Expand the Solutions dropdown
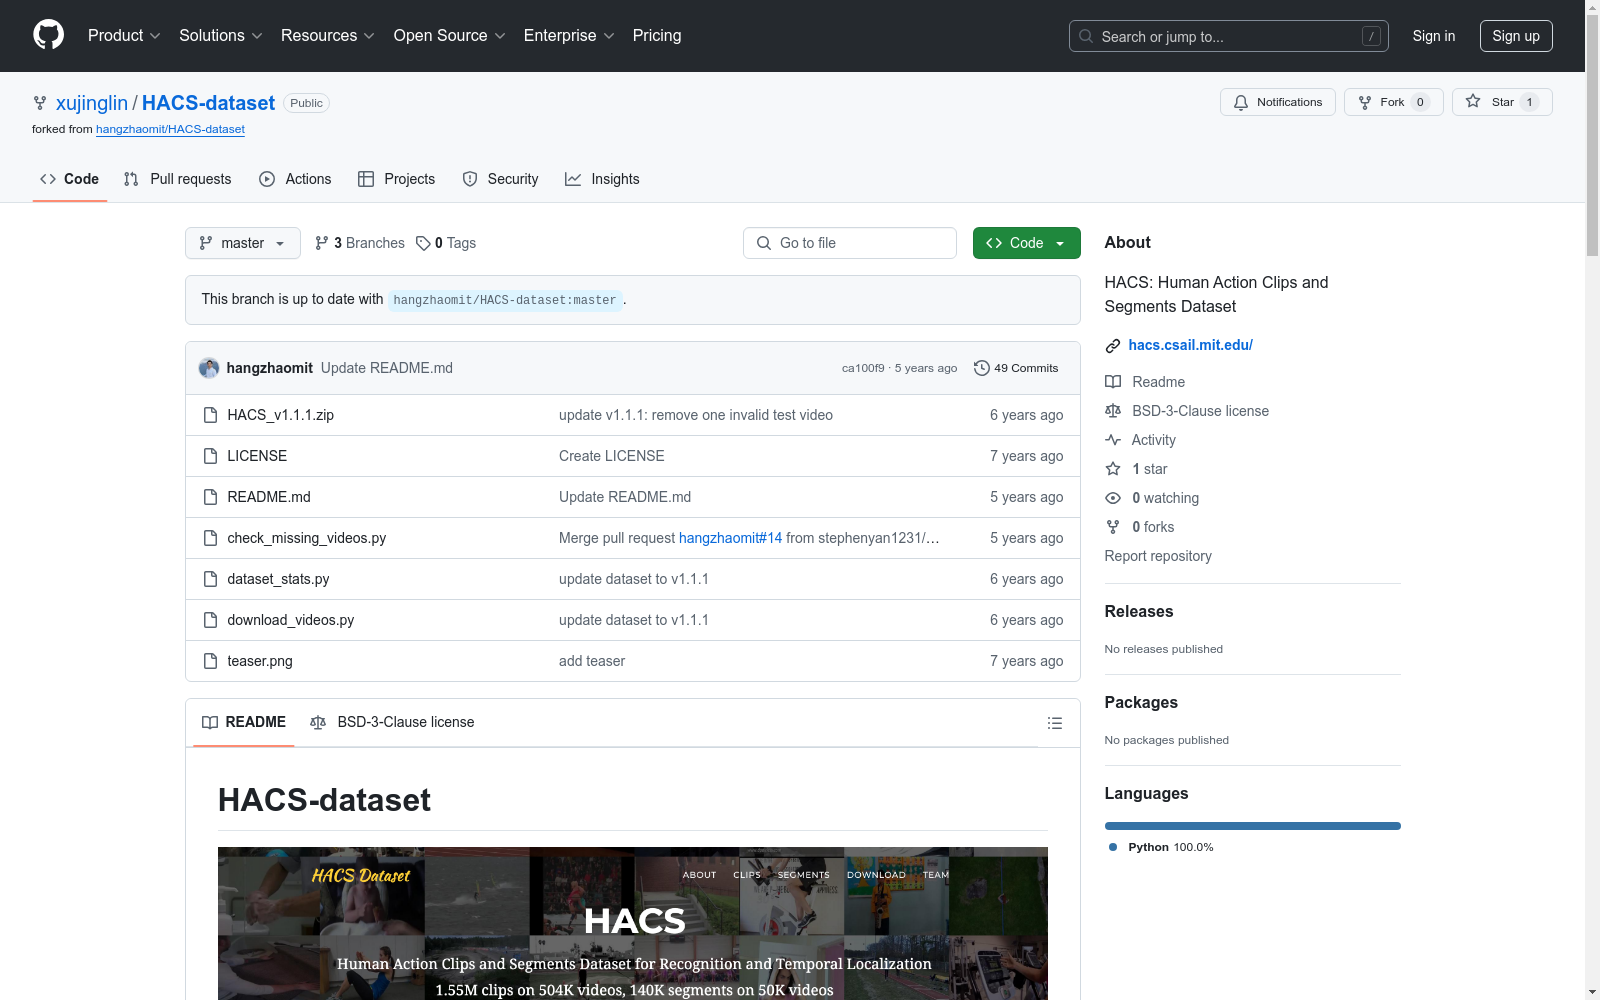 pyautogui.click(x=221, y=36)
